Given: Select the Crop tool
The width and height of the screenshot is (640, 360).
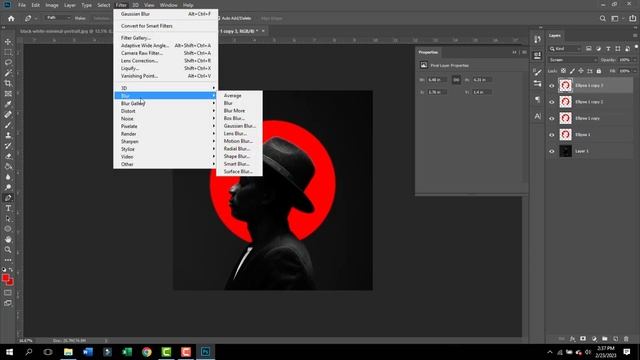Looking at the screenshot, I should pyautogui.click(x=8, y=83).
